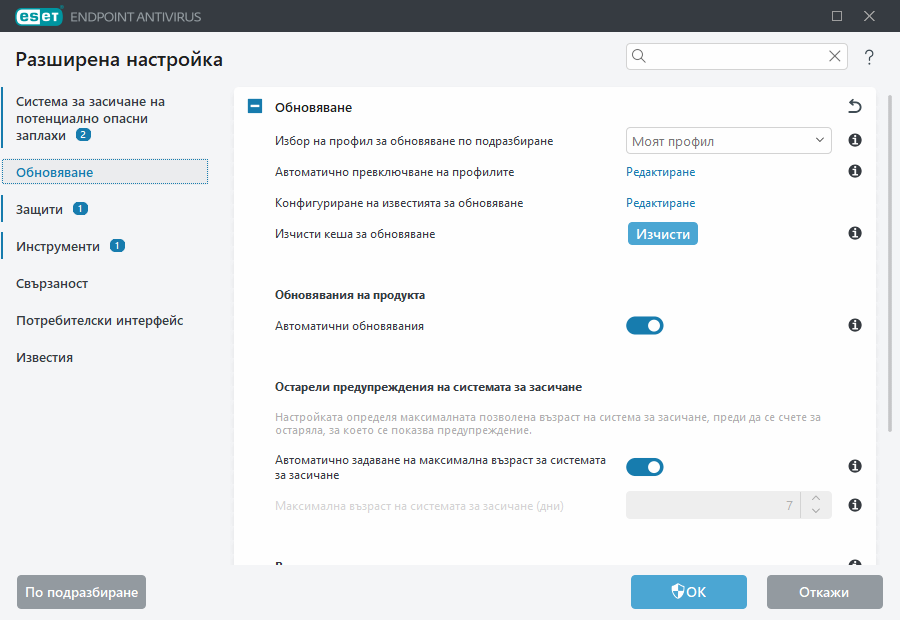900x620 pixels.
Task: Click info icon next to maximum age in days
Action: point(854,505)
